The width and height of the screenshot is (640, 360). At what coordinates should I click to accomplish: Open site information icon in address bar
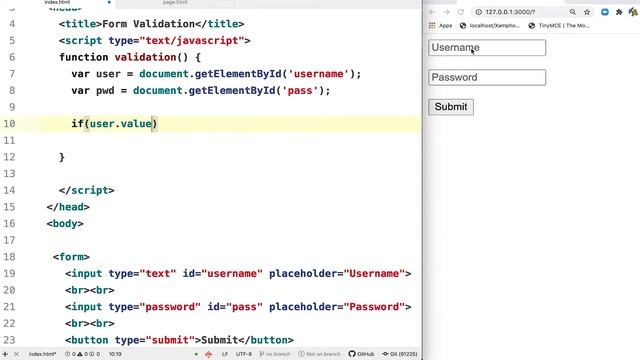pos(479,12)
